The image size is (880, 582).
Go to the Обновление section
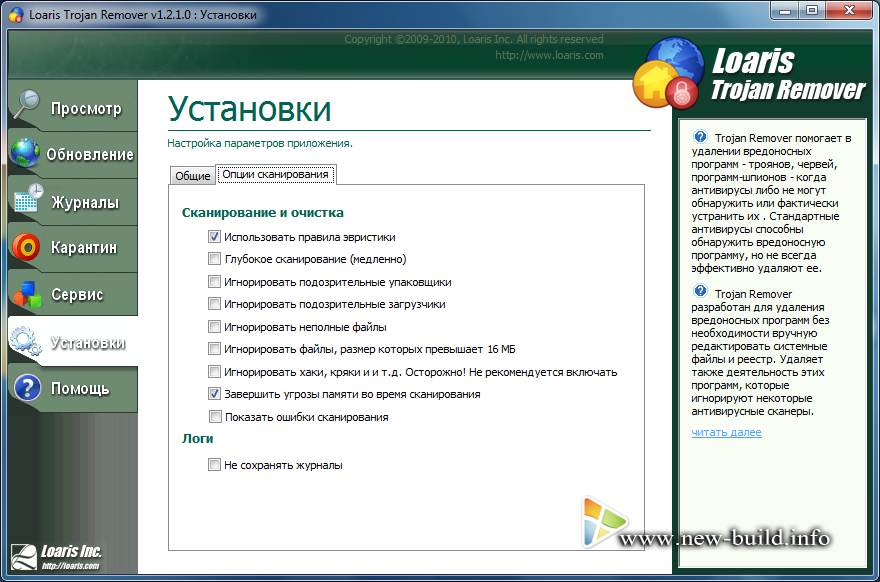click(x=73, y=154)
